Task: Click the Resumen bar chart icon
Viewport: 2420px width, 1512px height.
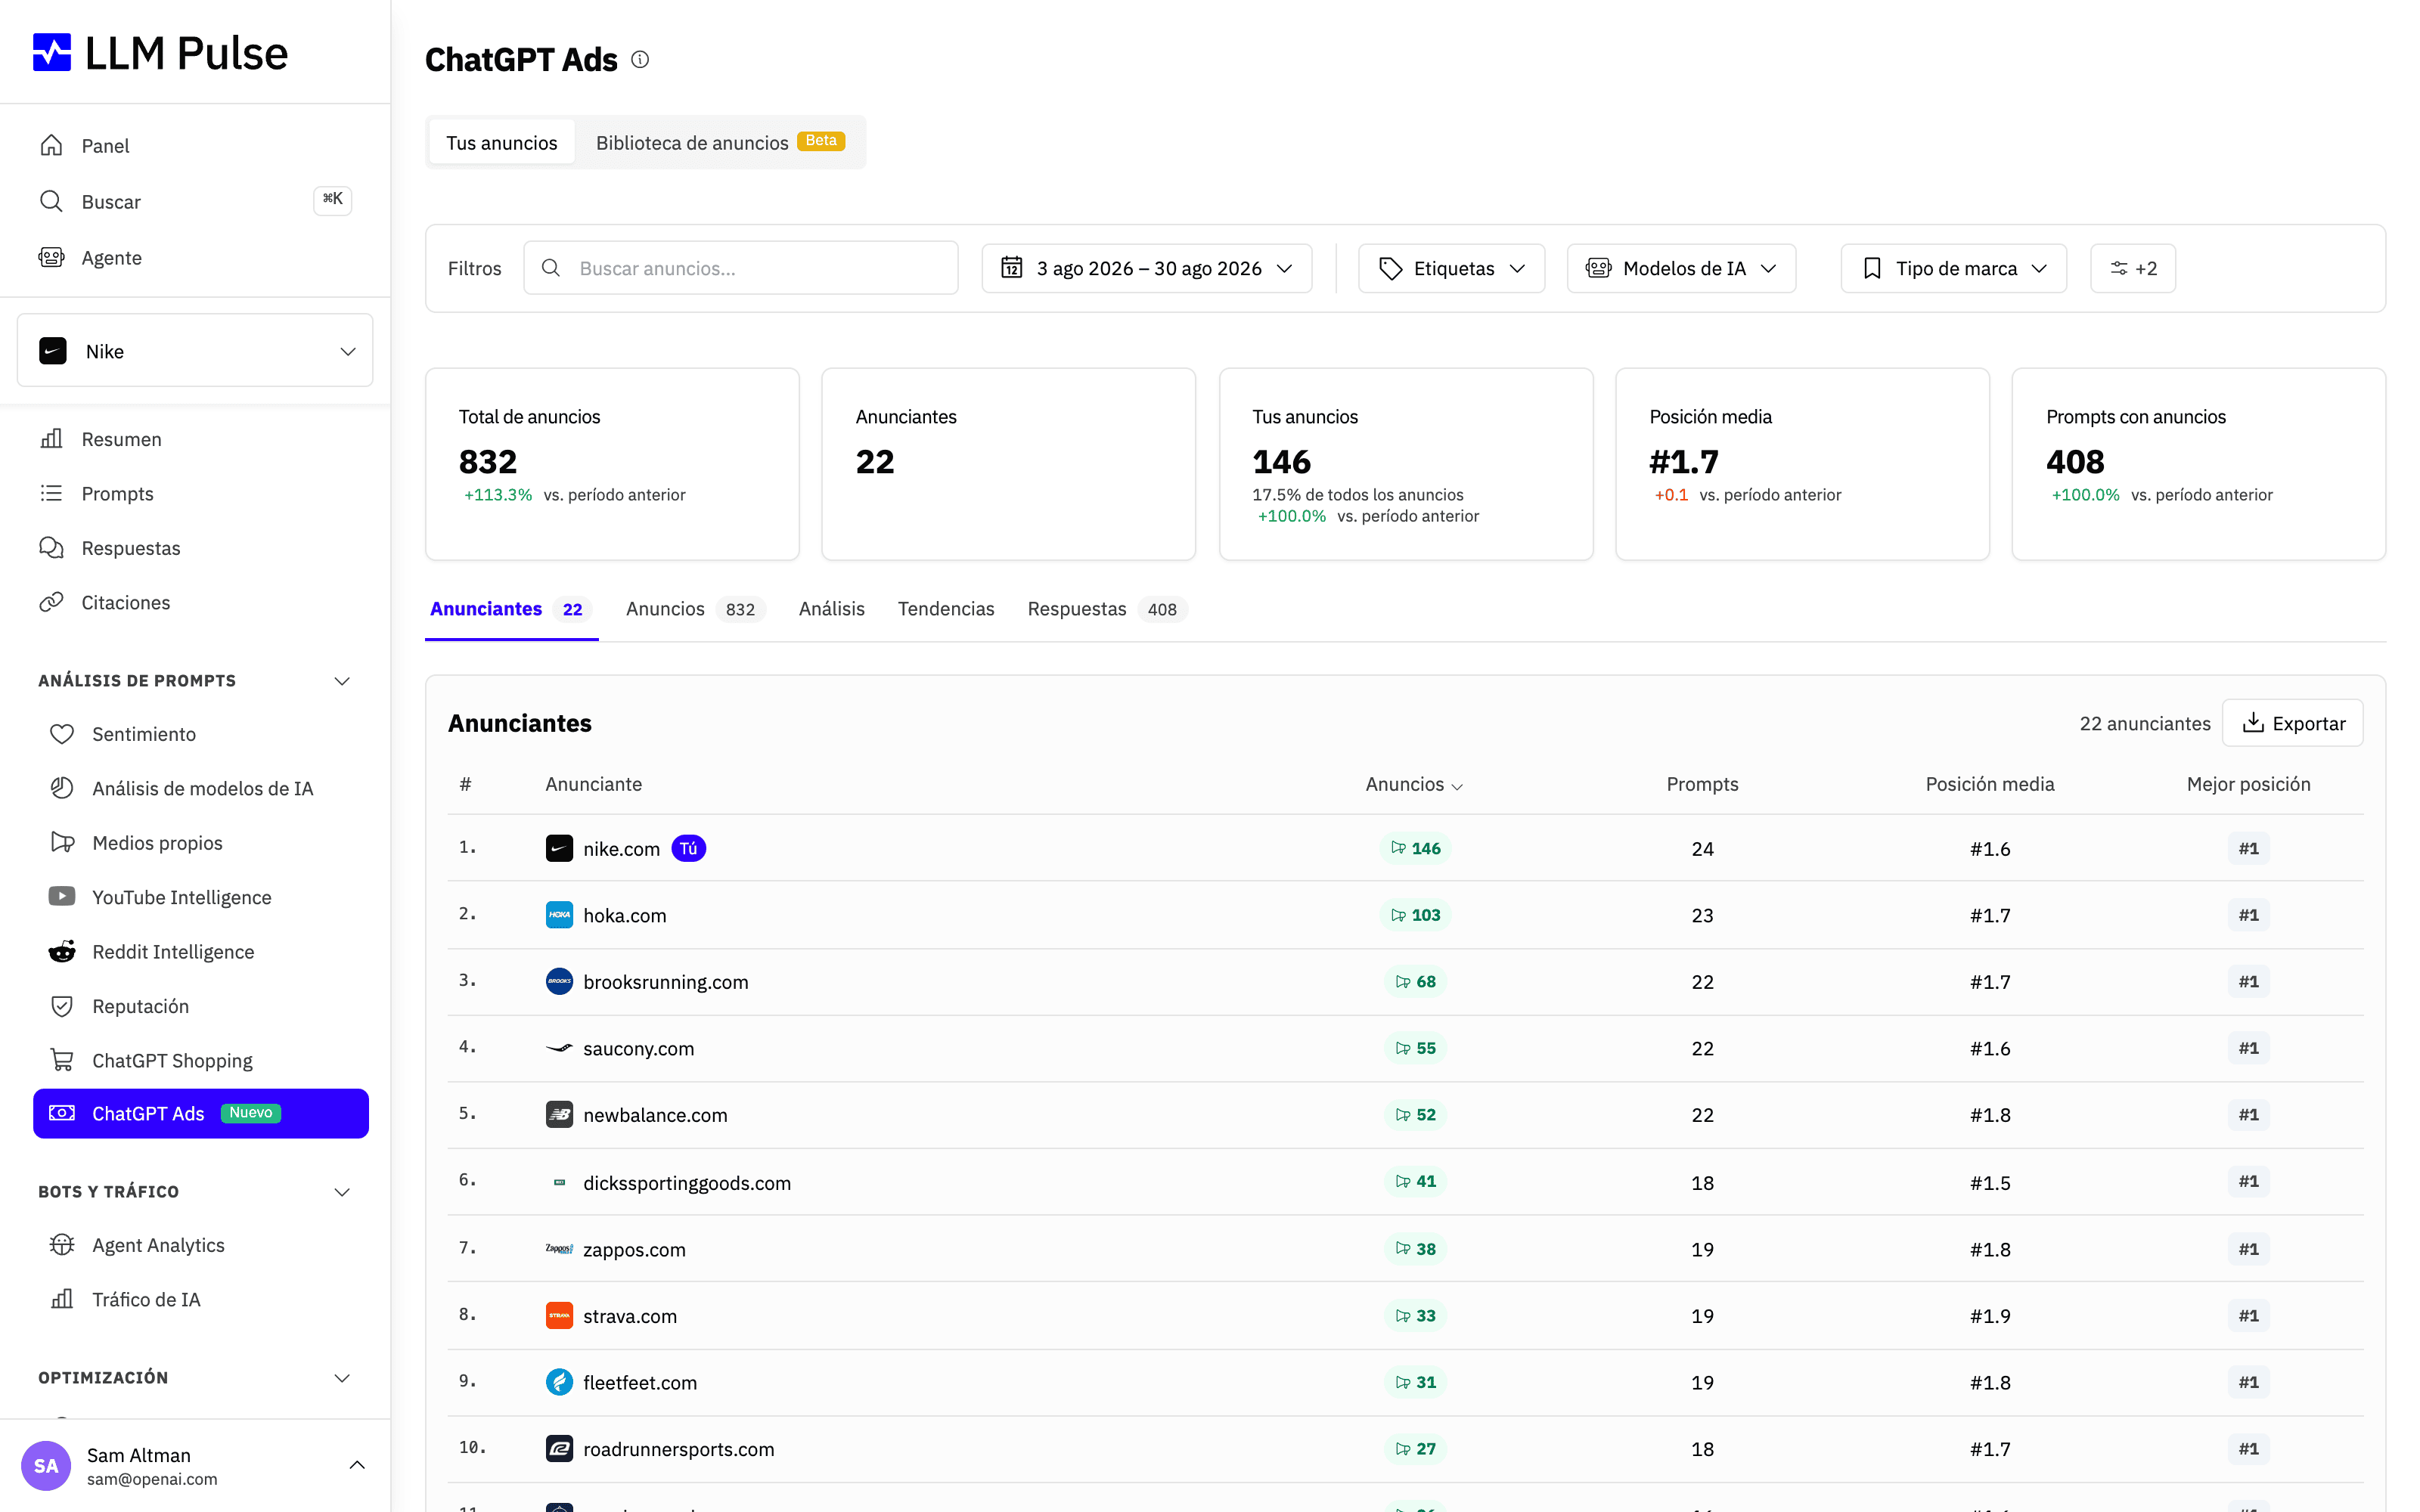Action: pyautogui.click(x=51, y=438)
